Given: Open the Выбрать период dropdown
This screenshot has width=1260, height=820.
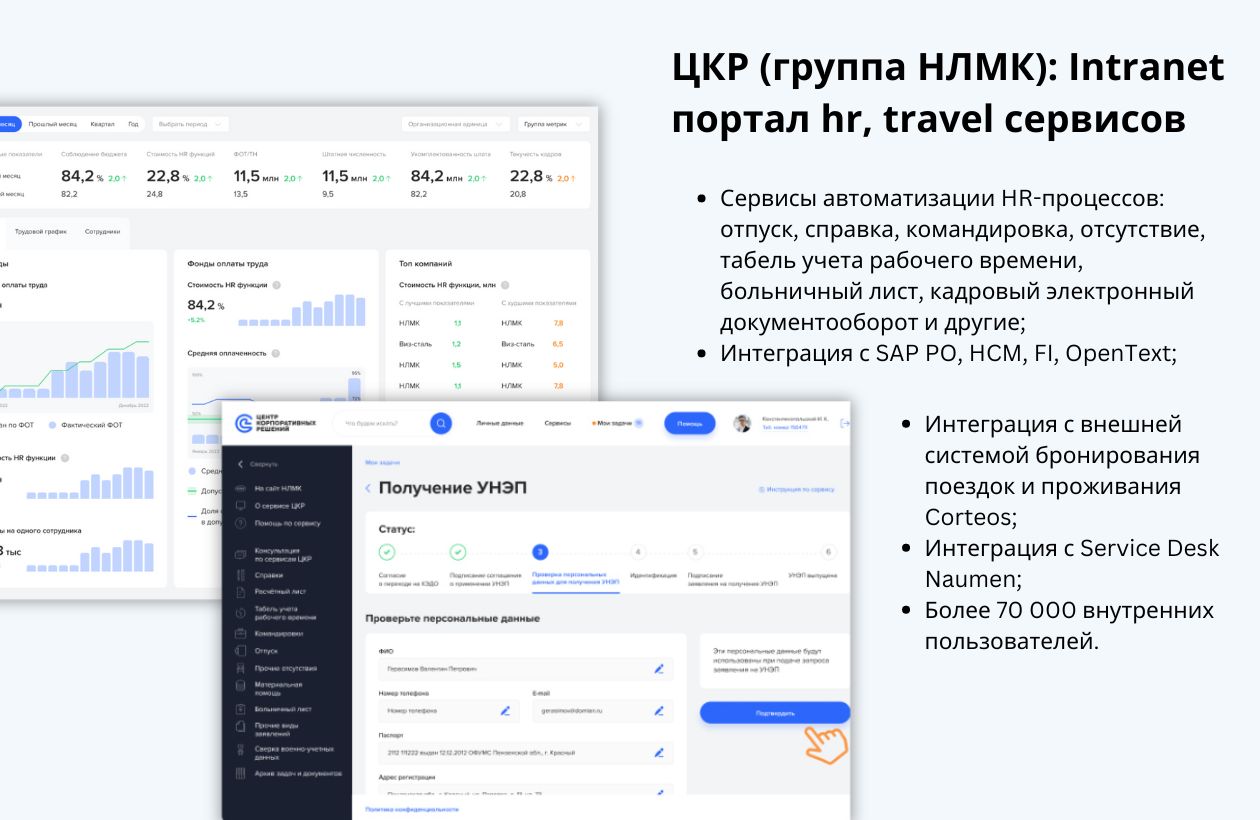Looking at the screenshot, I should pyautogui.click(x=190, y=124).
